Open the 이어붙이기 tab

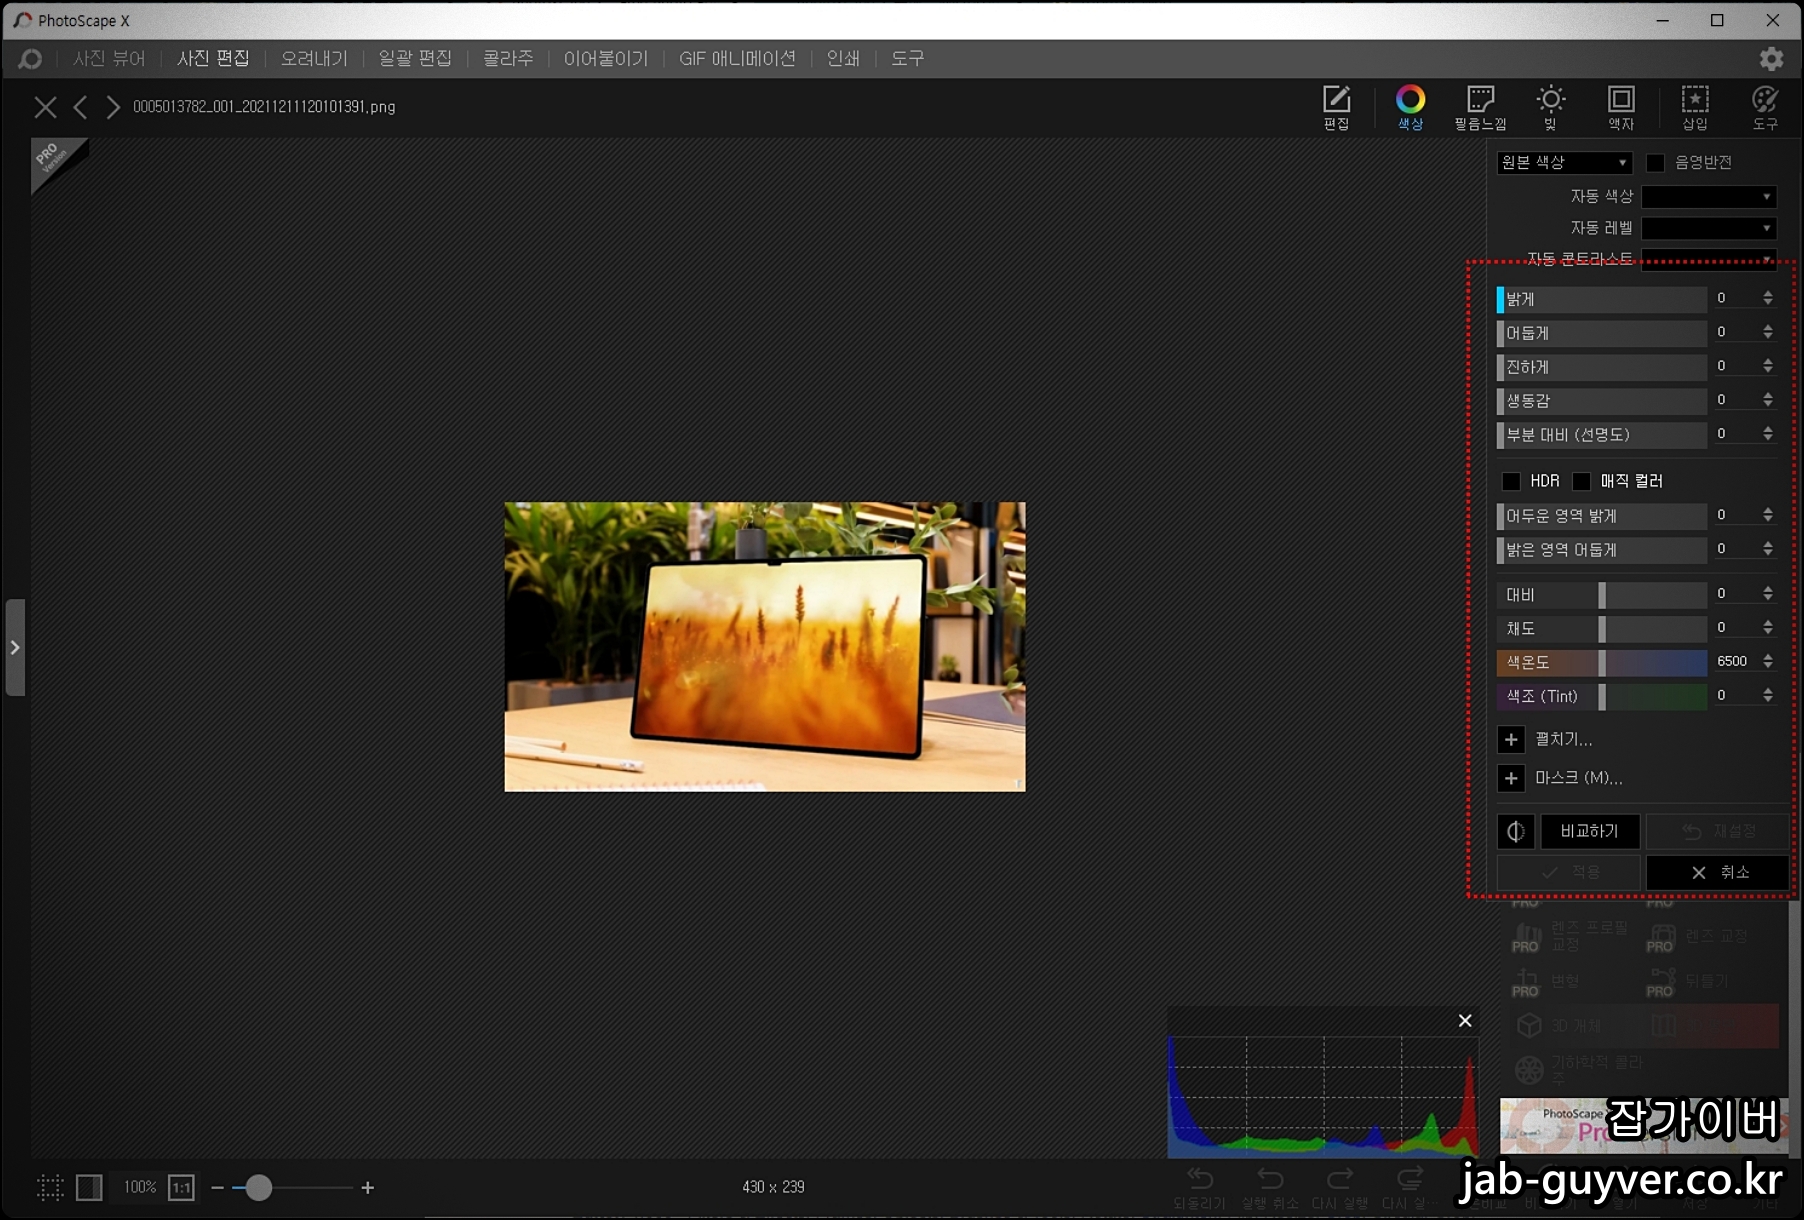click(606, 59)
